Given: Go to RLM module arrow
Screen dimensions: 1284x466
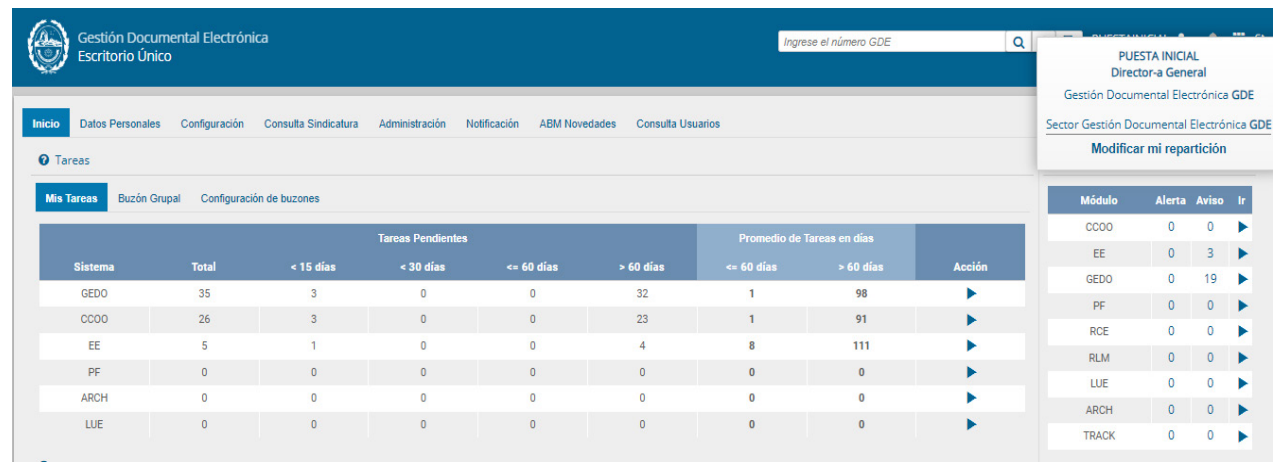Looking at the screenshot, I should 1242,358.
